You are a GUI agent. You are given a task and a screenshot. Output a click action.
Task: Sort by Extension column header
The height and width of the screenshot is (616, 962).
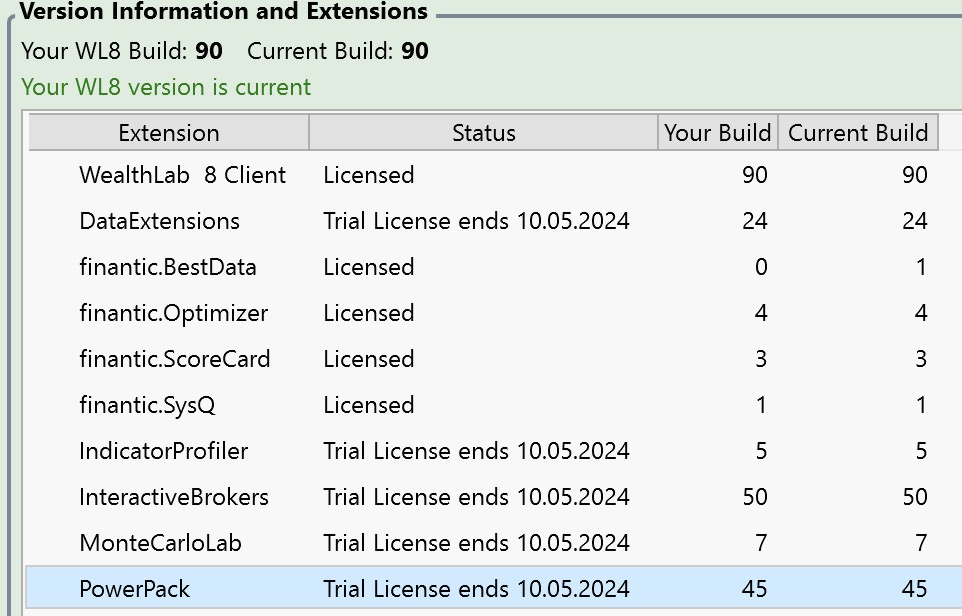[x=168, y=133]
